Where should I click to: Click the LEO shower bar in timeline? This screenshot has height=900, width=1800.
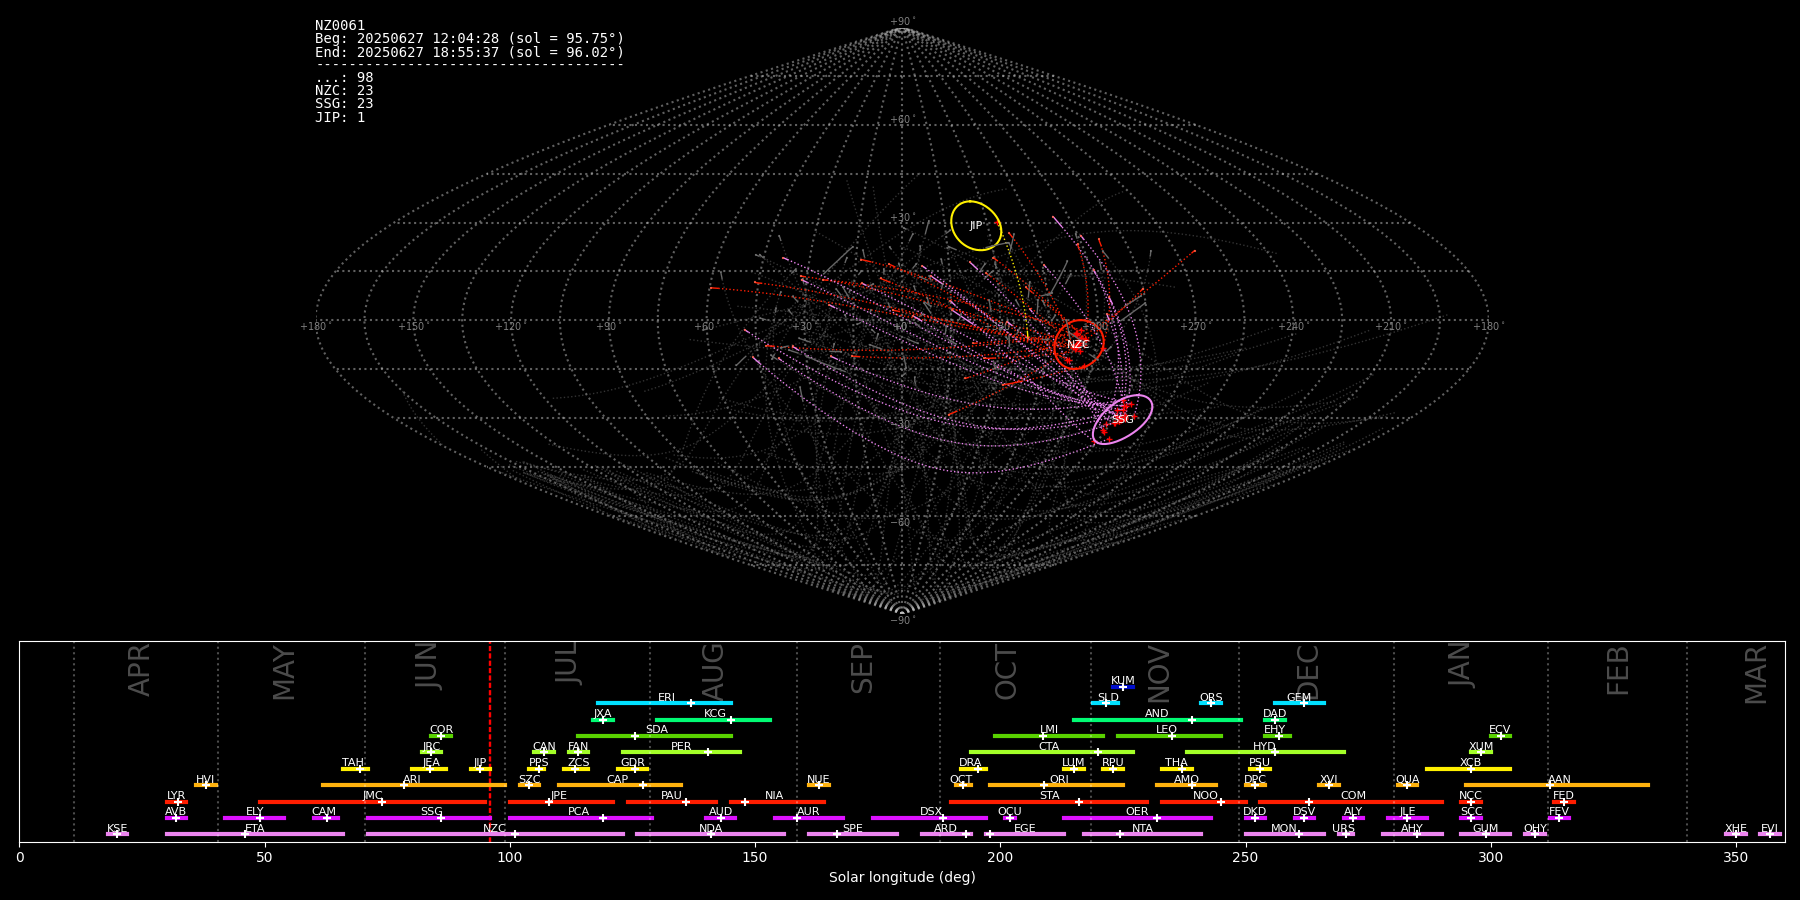[x=1169, y=736]
